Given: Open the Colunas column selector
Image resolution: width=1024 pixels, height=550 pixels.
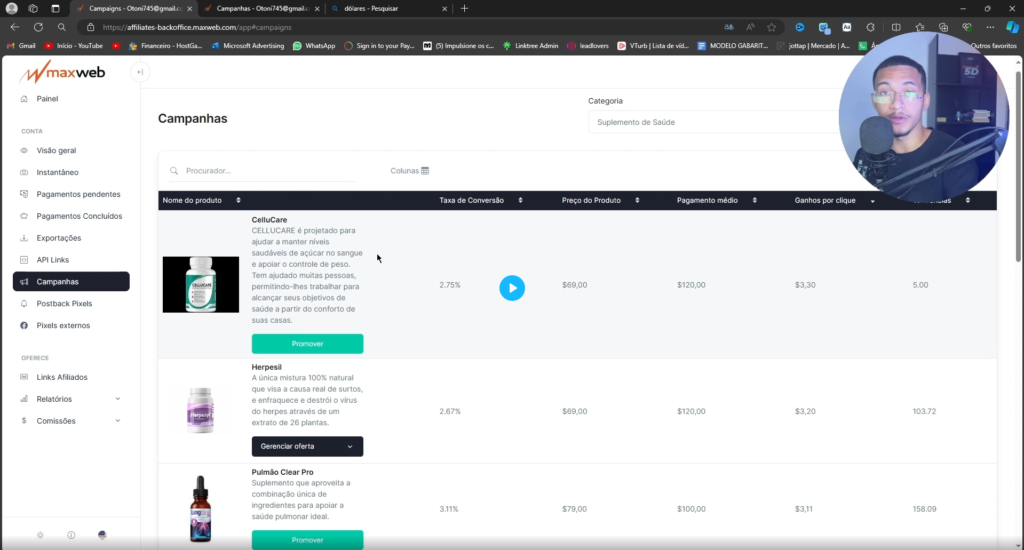Looking at the screenshot, I should [x=409, y=171].
